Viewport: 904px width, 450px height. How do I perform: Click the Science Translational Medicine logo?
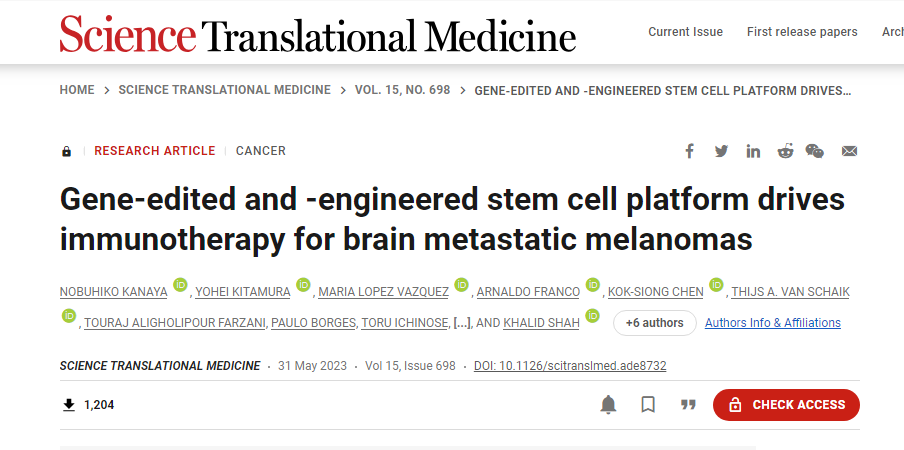tap(318, 34)
